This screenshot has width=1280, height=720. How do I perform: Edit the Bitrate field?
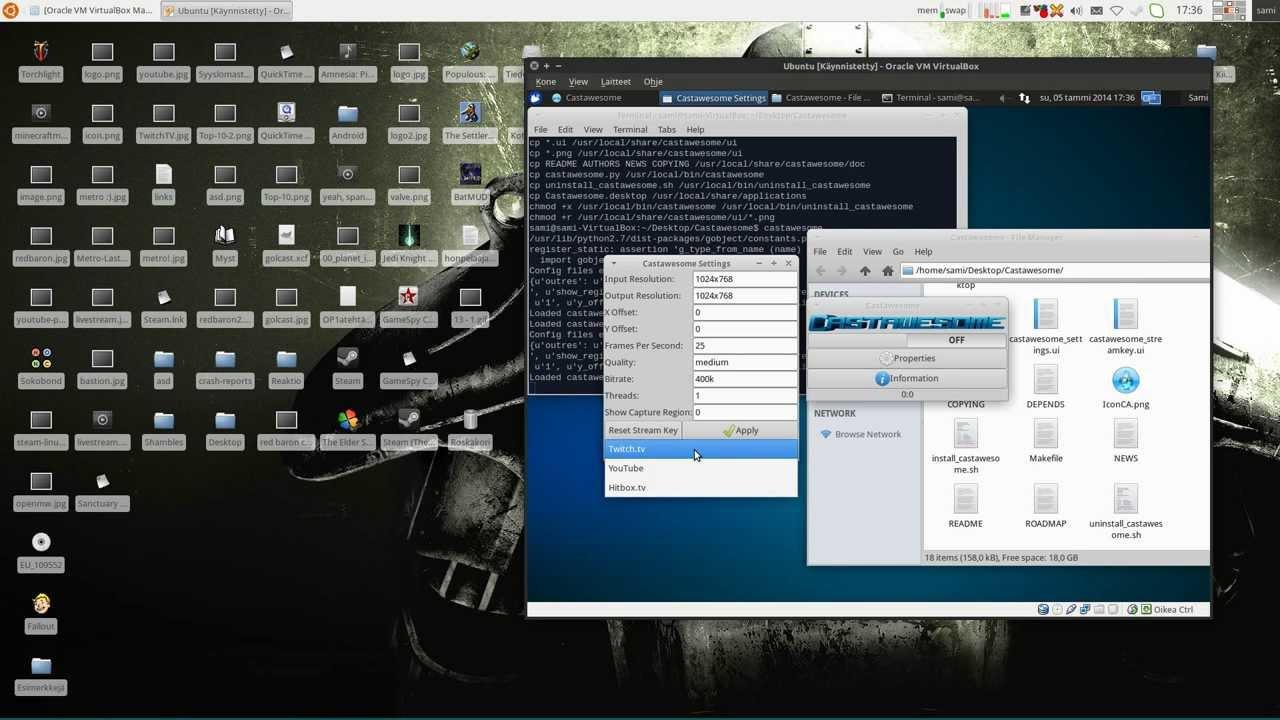pos(745,379)
